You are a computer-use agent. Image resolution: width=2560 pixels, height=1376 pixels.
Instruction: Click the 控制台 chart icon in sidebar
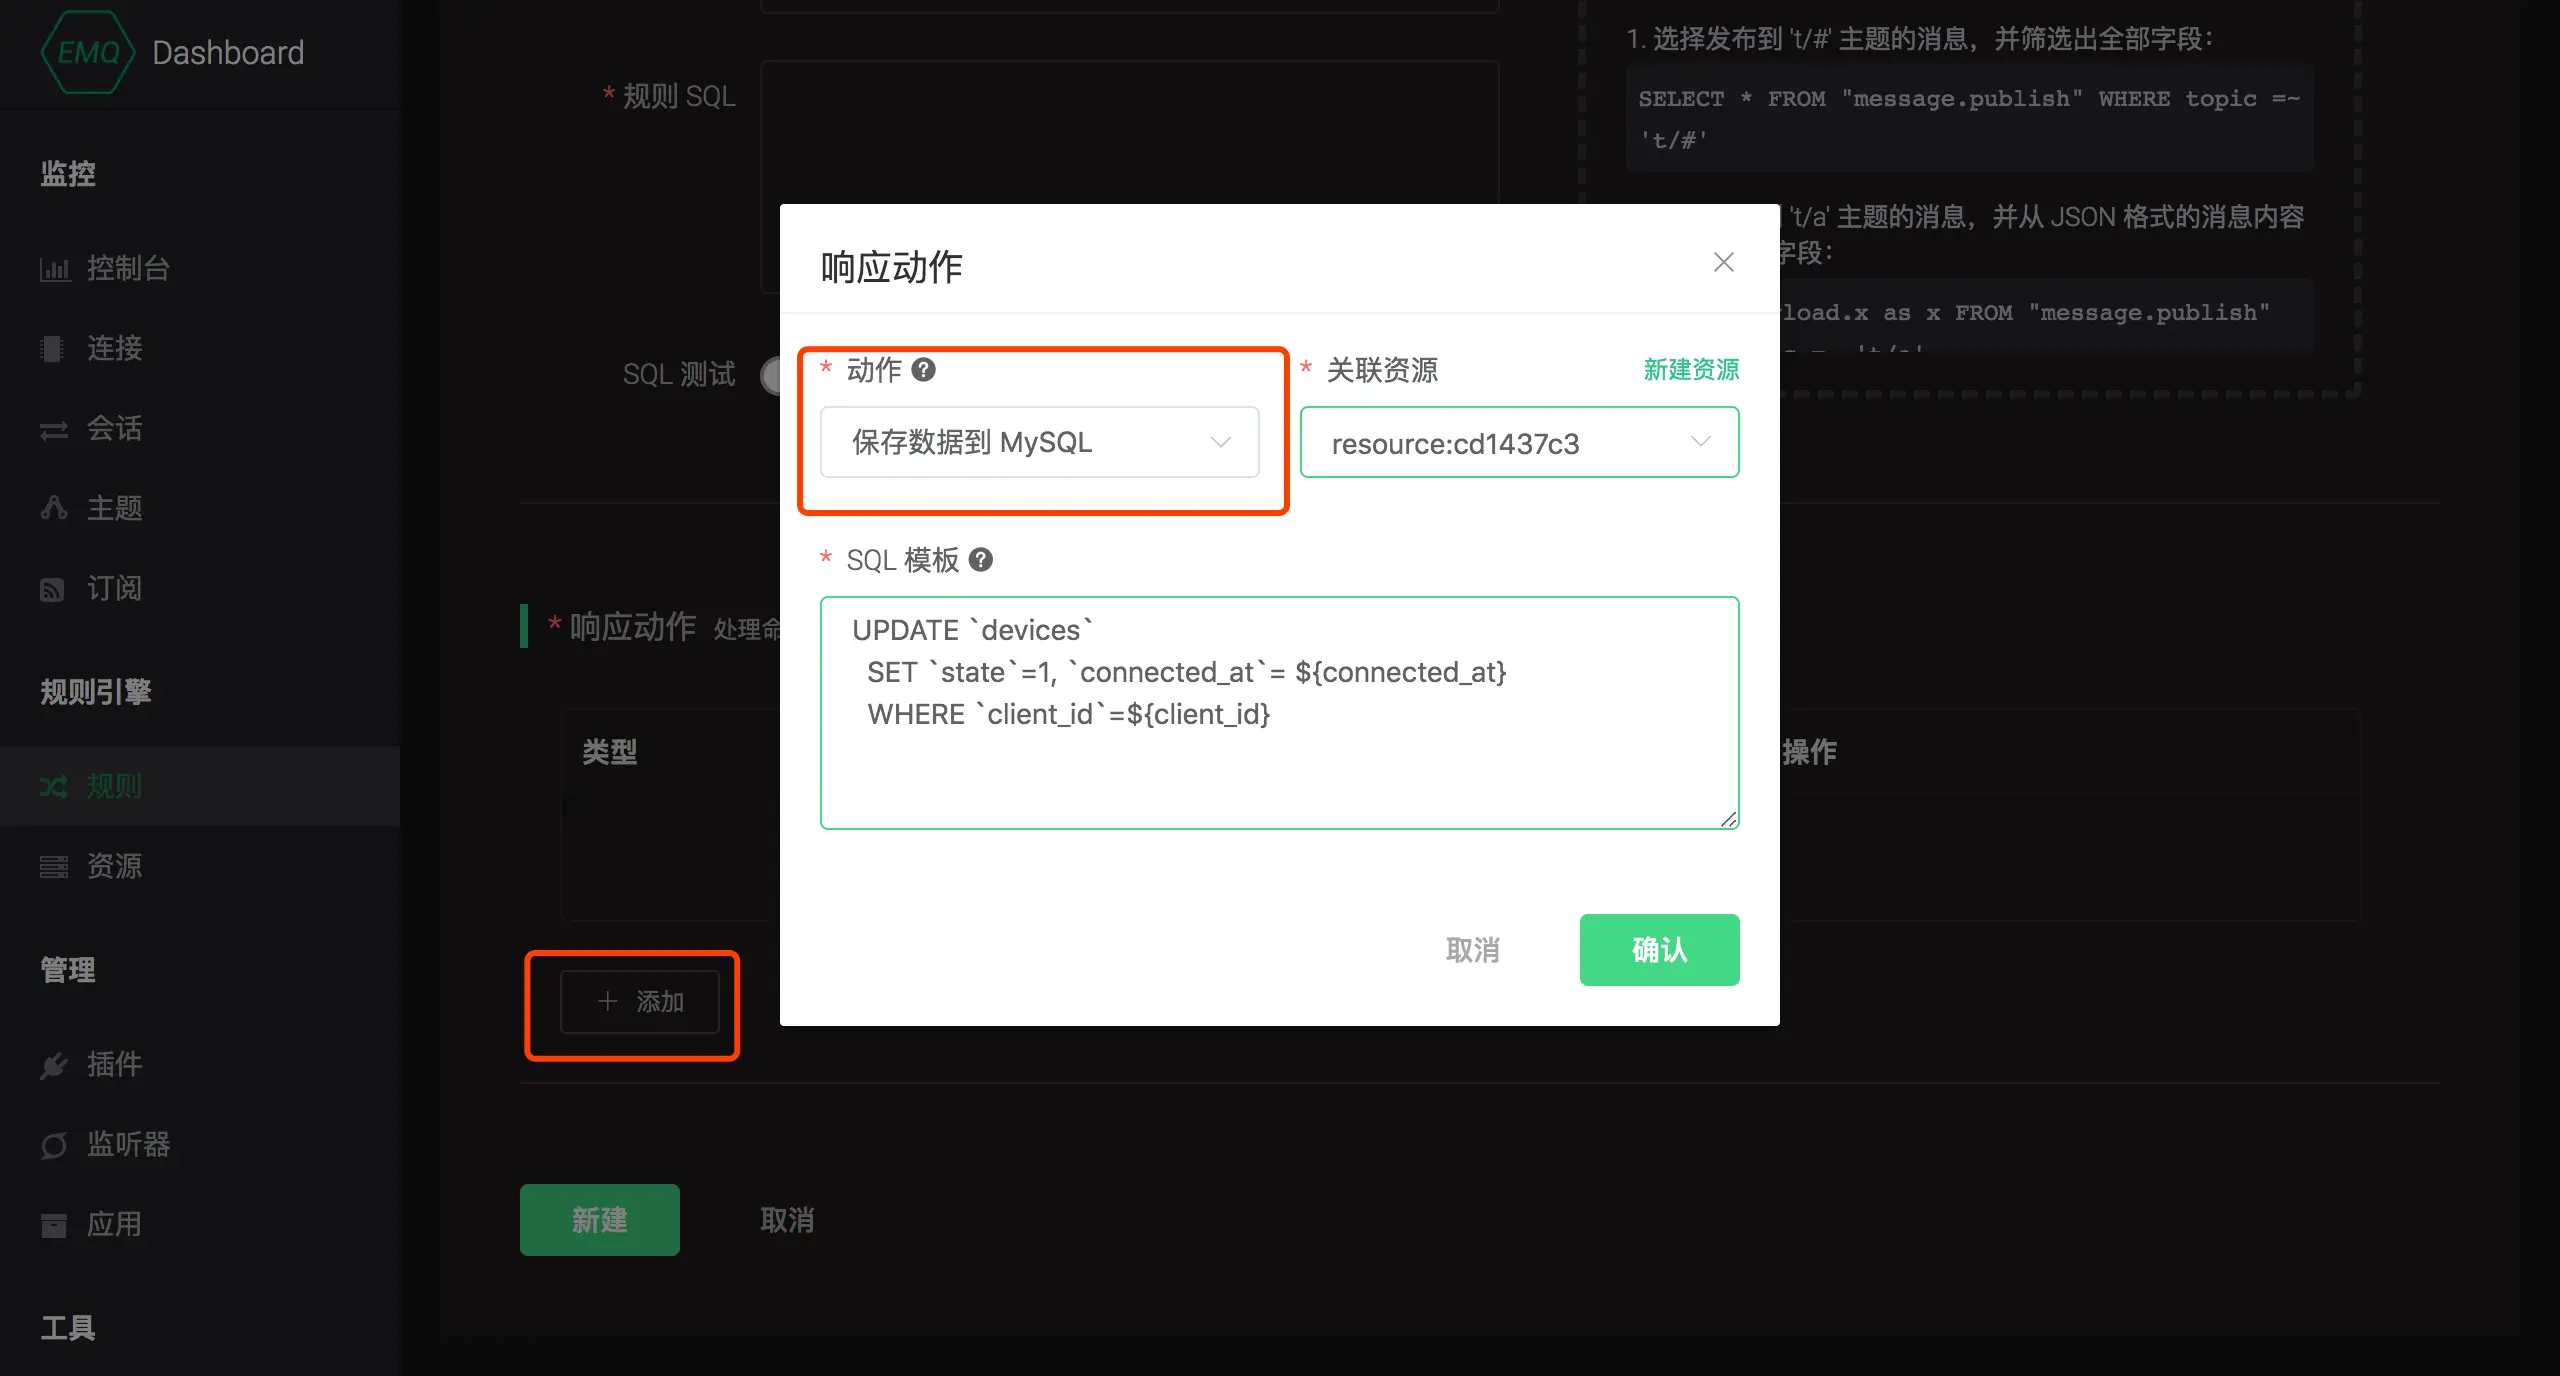(54, 269)
